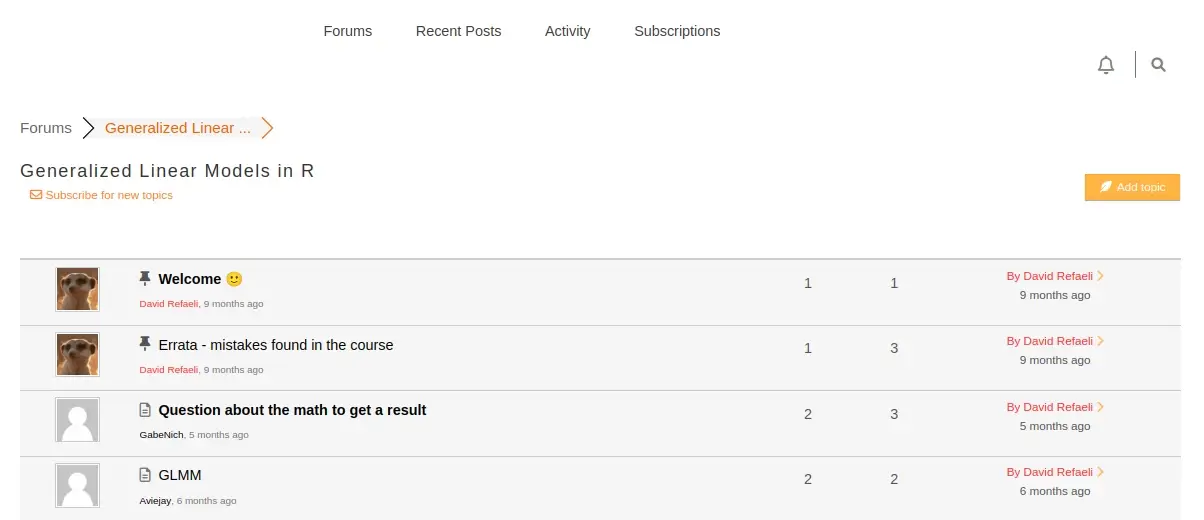Jump to last post arrow in GLMM row
Screen dimensions: 1204x520
pyautogui.click(x=1100, y=472)
